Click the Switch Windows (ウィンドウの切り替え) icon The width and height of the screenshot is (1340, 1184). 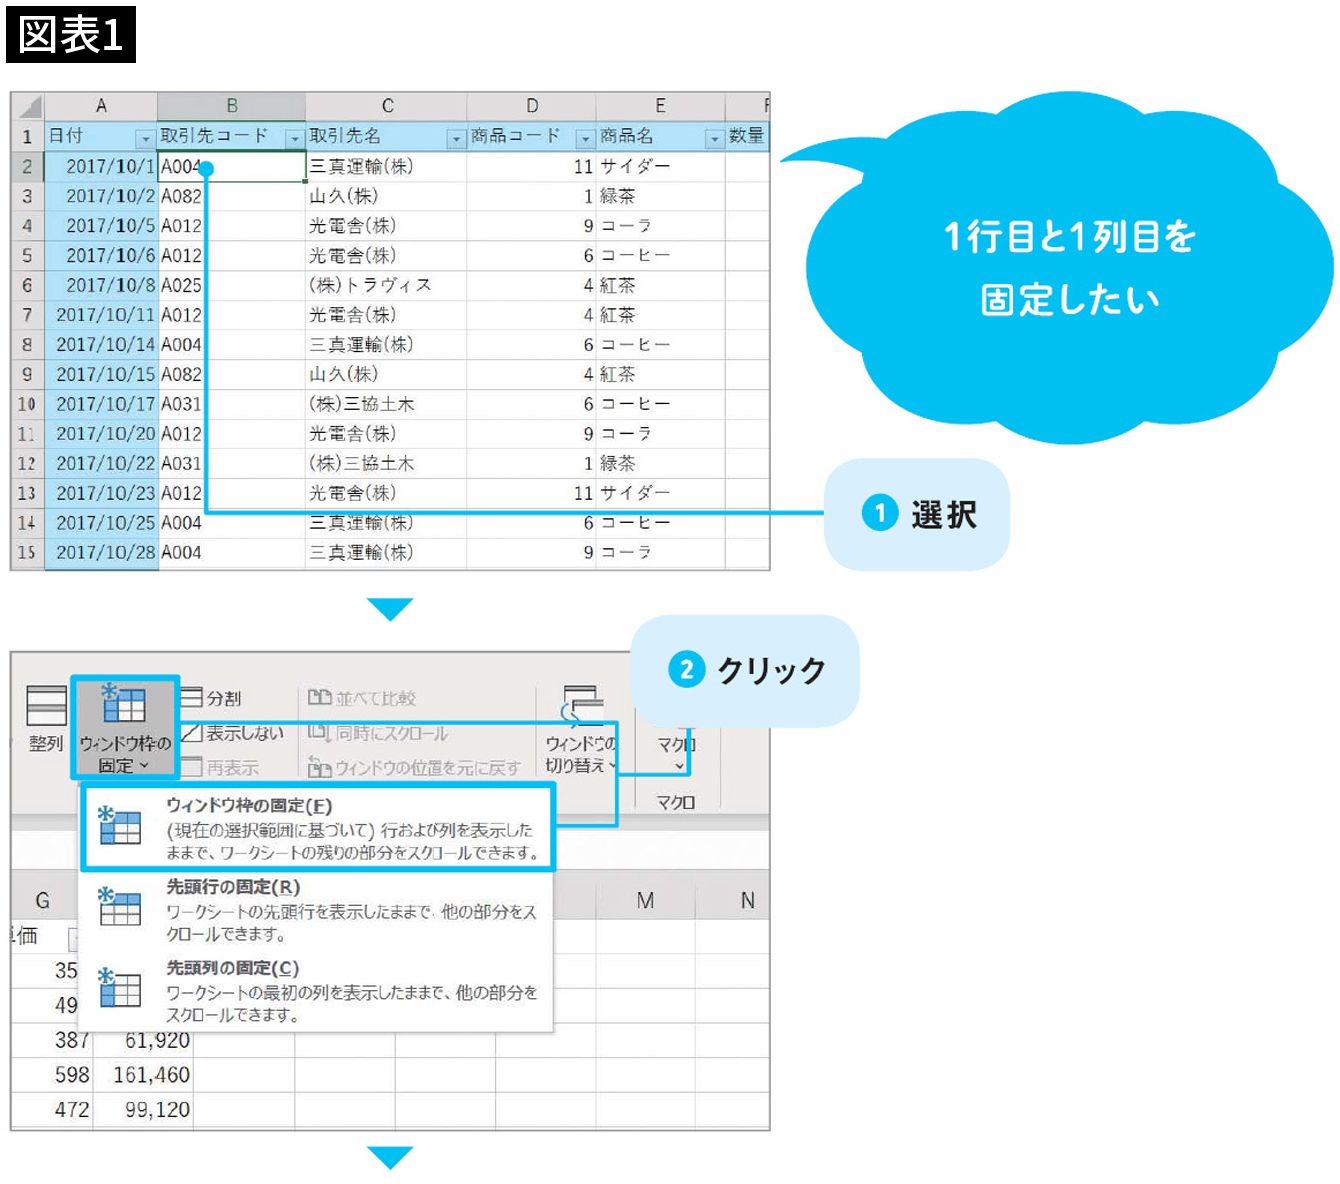[582, 705]
